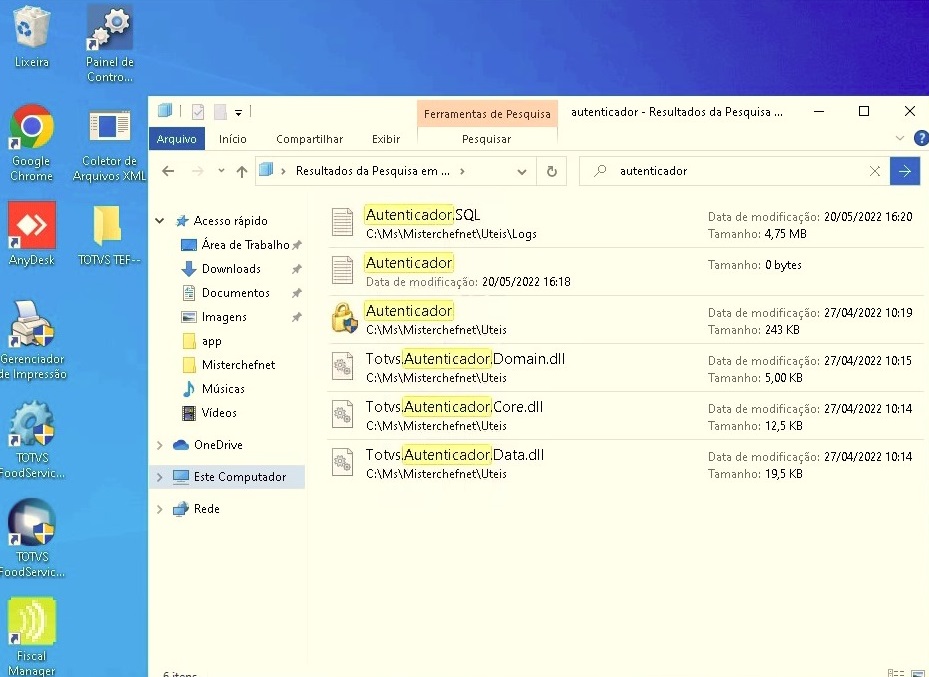Click chevron after Resultados da Pesquisa em
This screenshot has height=677, width=929.
[462, 171]
